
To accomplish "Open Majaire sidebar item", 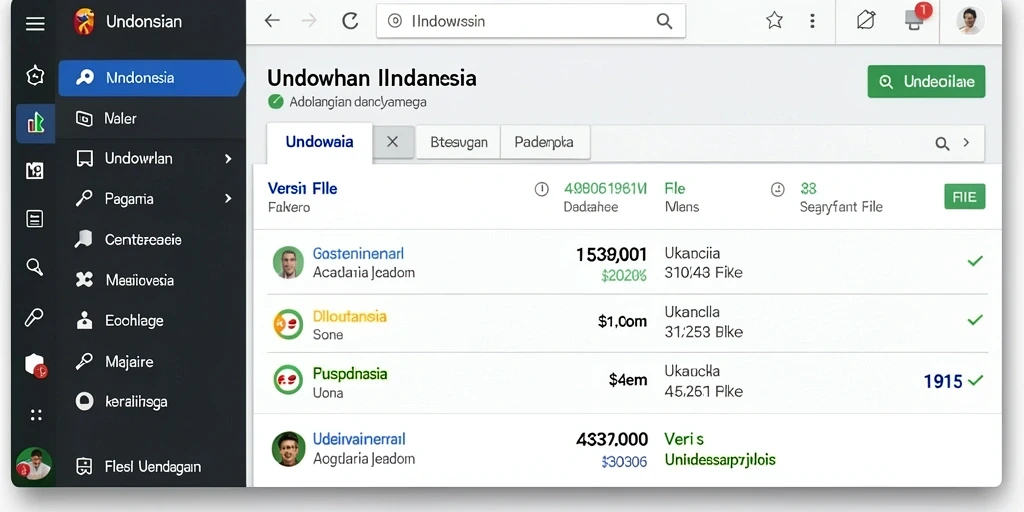I will tap(151, 361).
